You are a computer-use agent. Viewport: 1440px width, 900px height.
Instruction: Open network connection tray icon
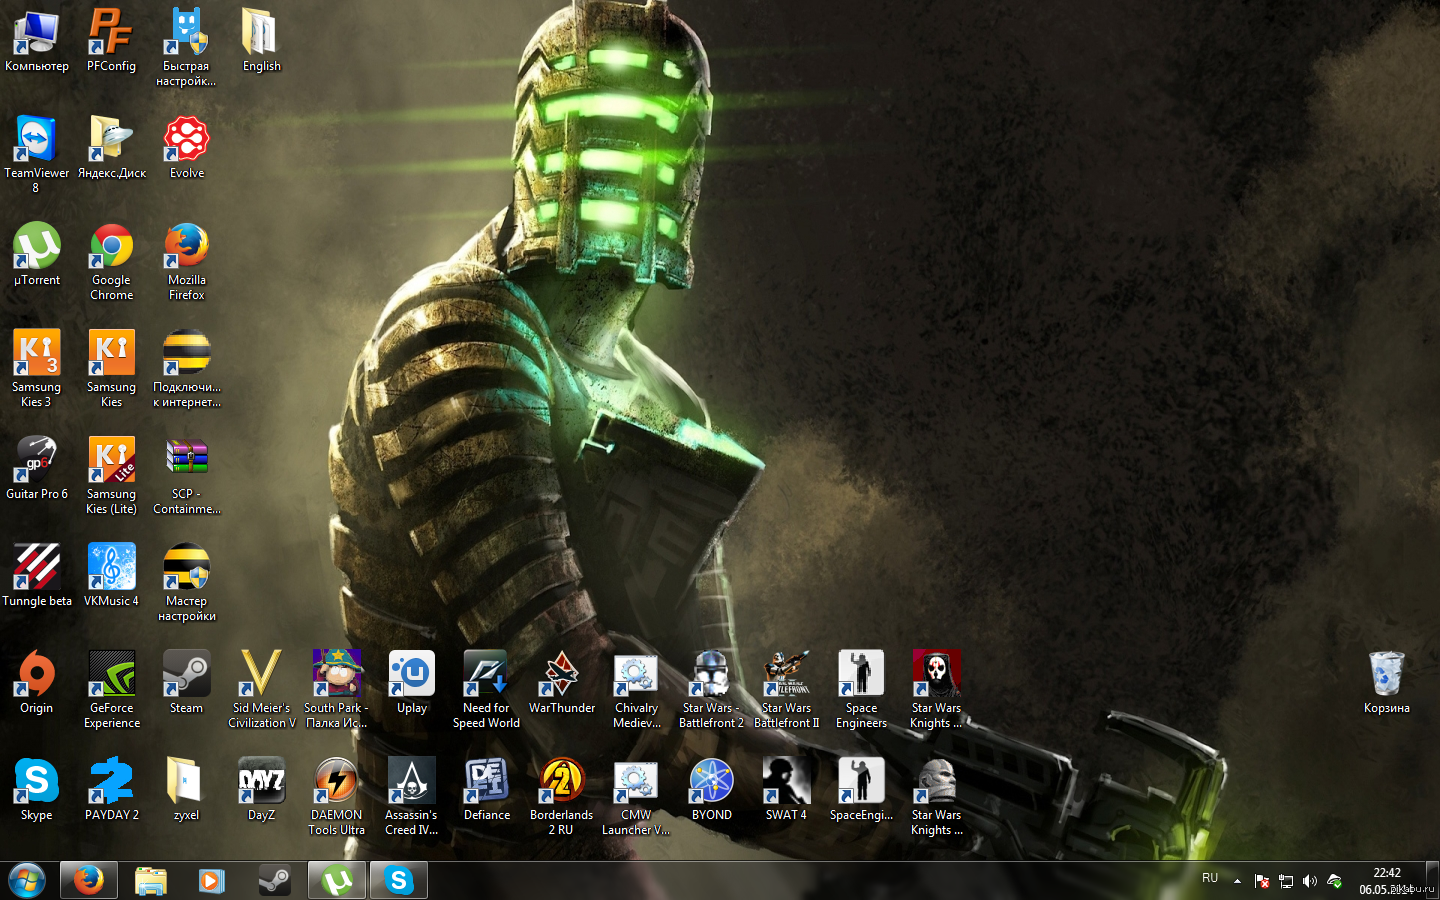pyautogui.click(x=1286, y=881)
